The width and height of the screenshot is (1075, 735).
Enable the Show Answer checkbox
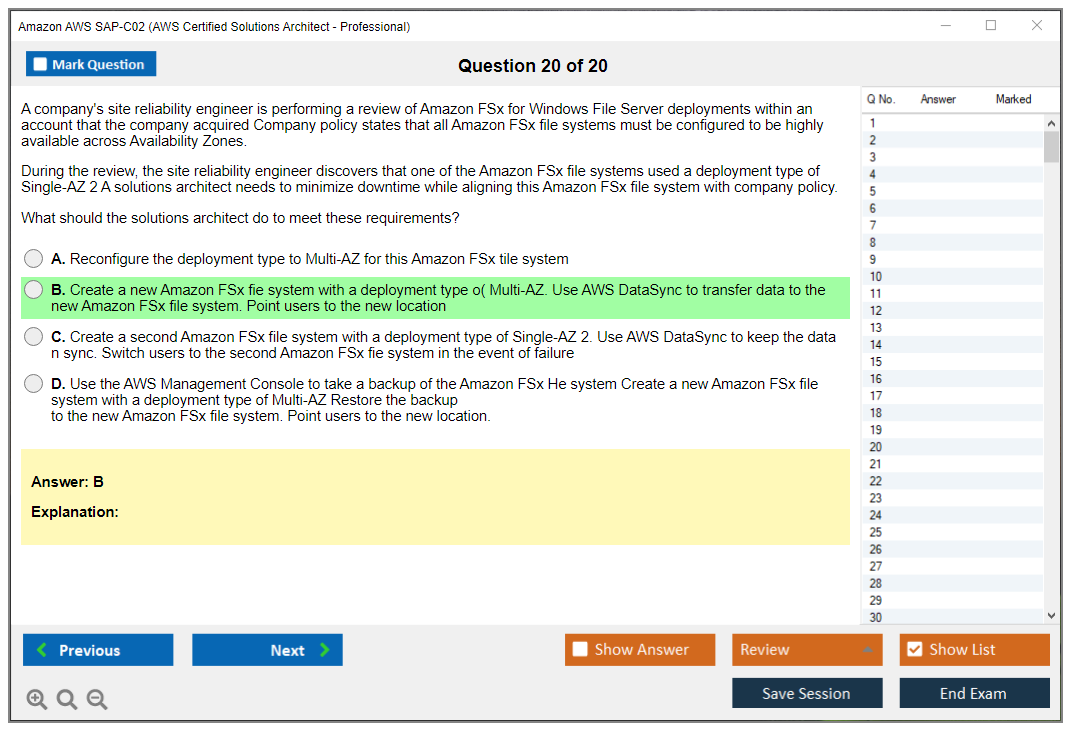(x=580, y=650)
